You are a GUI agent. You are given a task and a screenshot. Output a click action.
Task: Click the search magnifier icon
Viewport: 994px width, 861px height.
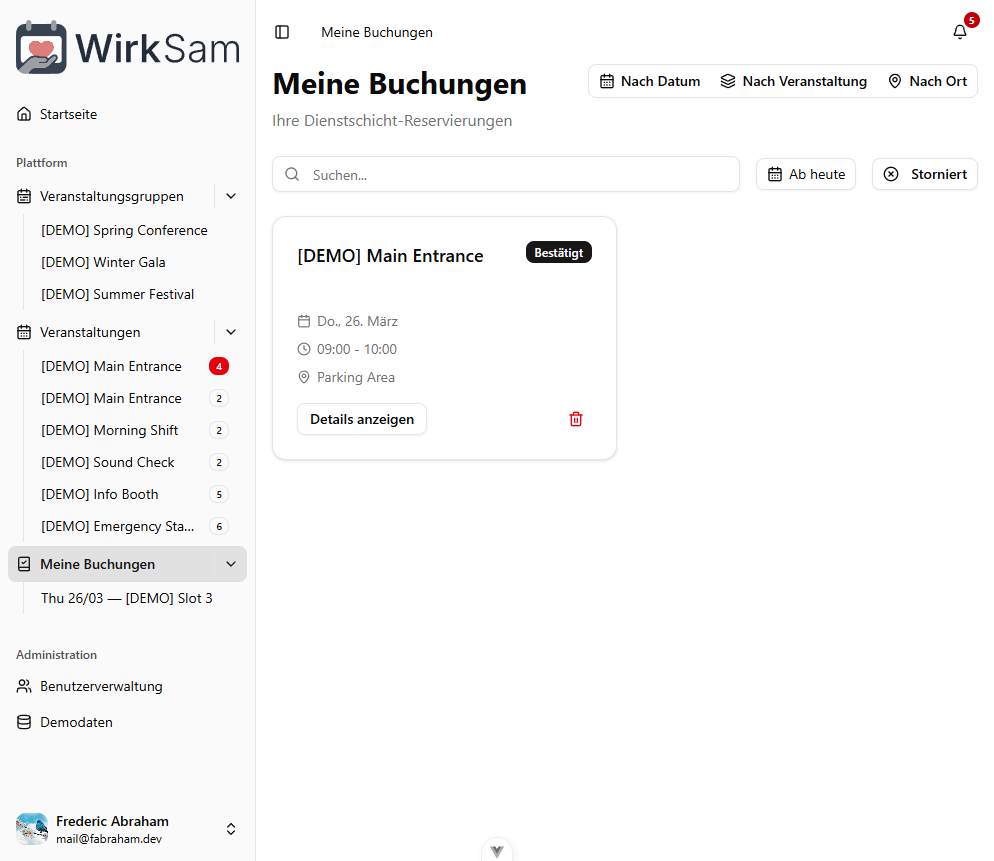292,174
